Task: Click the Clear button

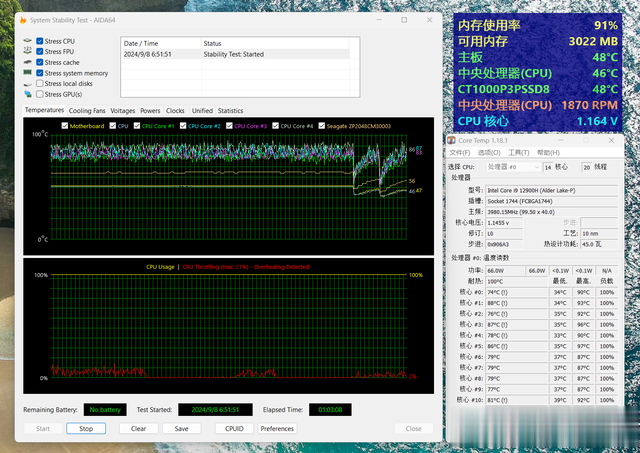Action: 138,429
